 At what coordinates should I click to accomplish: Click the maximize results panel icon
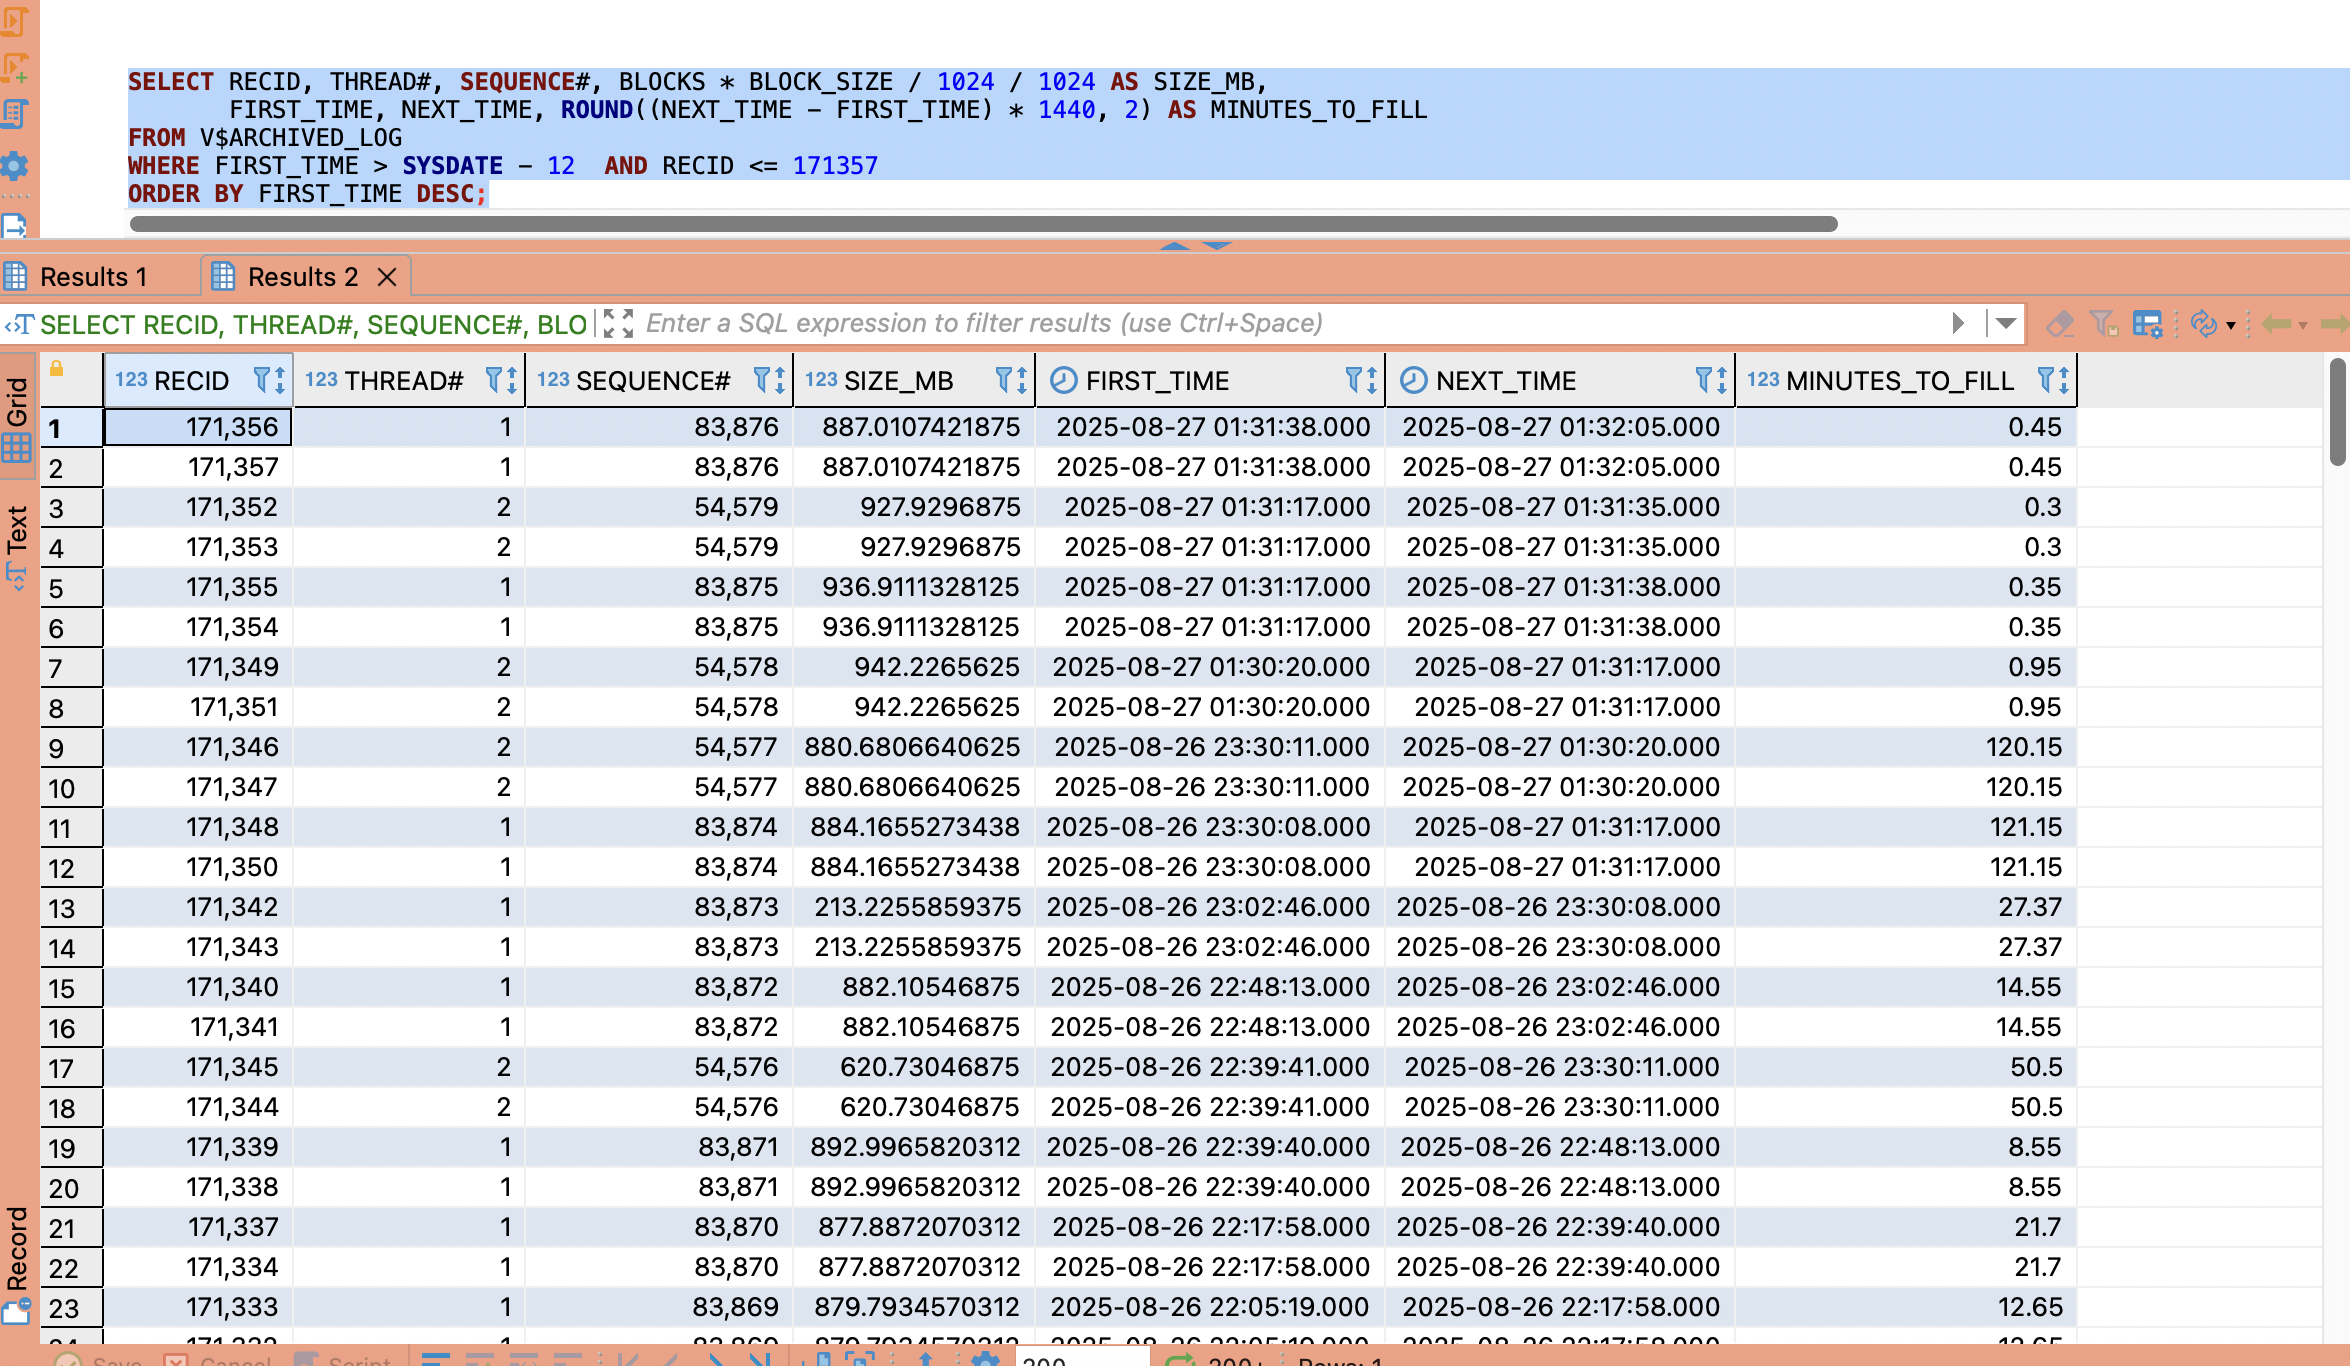[619, 323]
